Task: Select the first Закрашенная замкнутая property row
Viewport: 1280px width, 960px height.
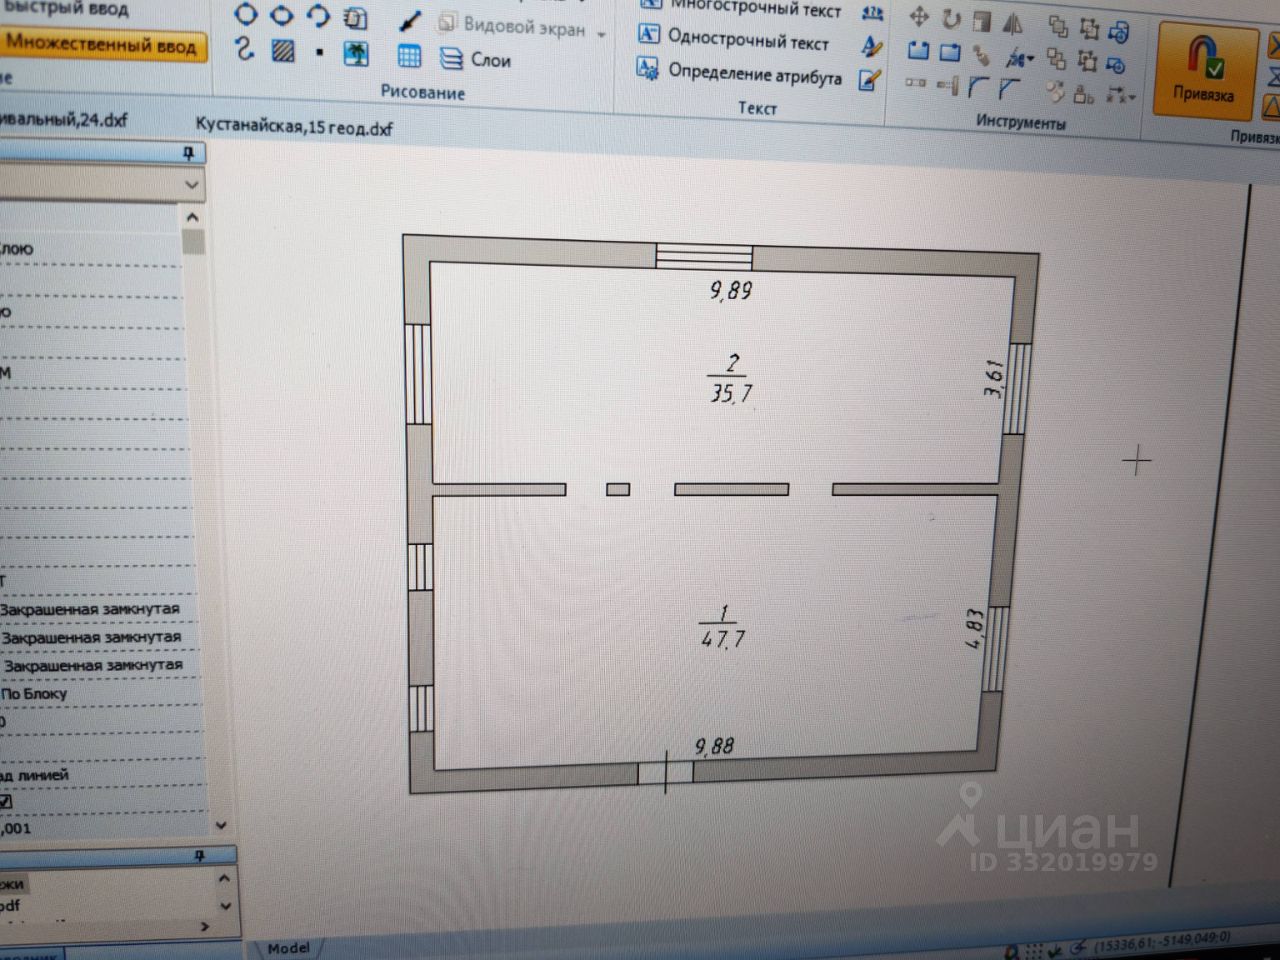Action: point(90,608)
